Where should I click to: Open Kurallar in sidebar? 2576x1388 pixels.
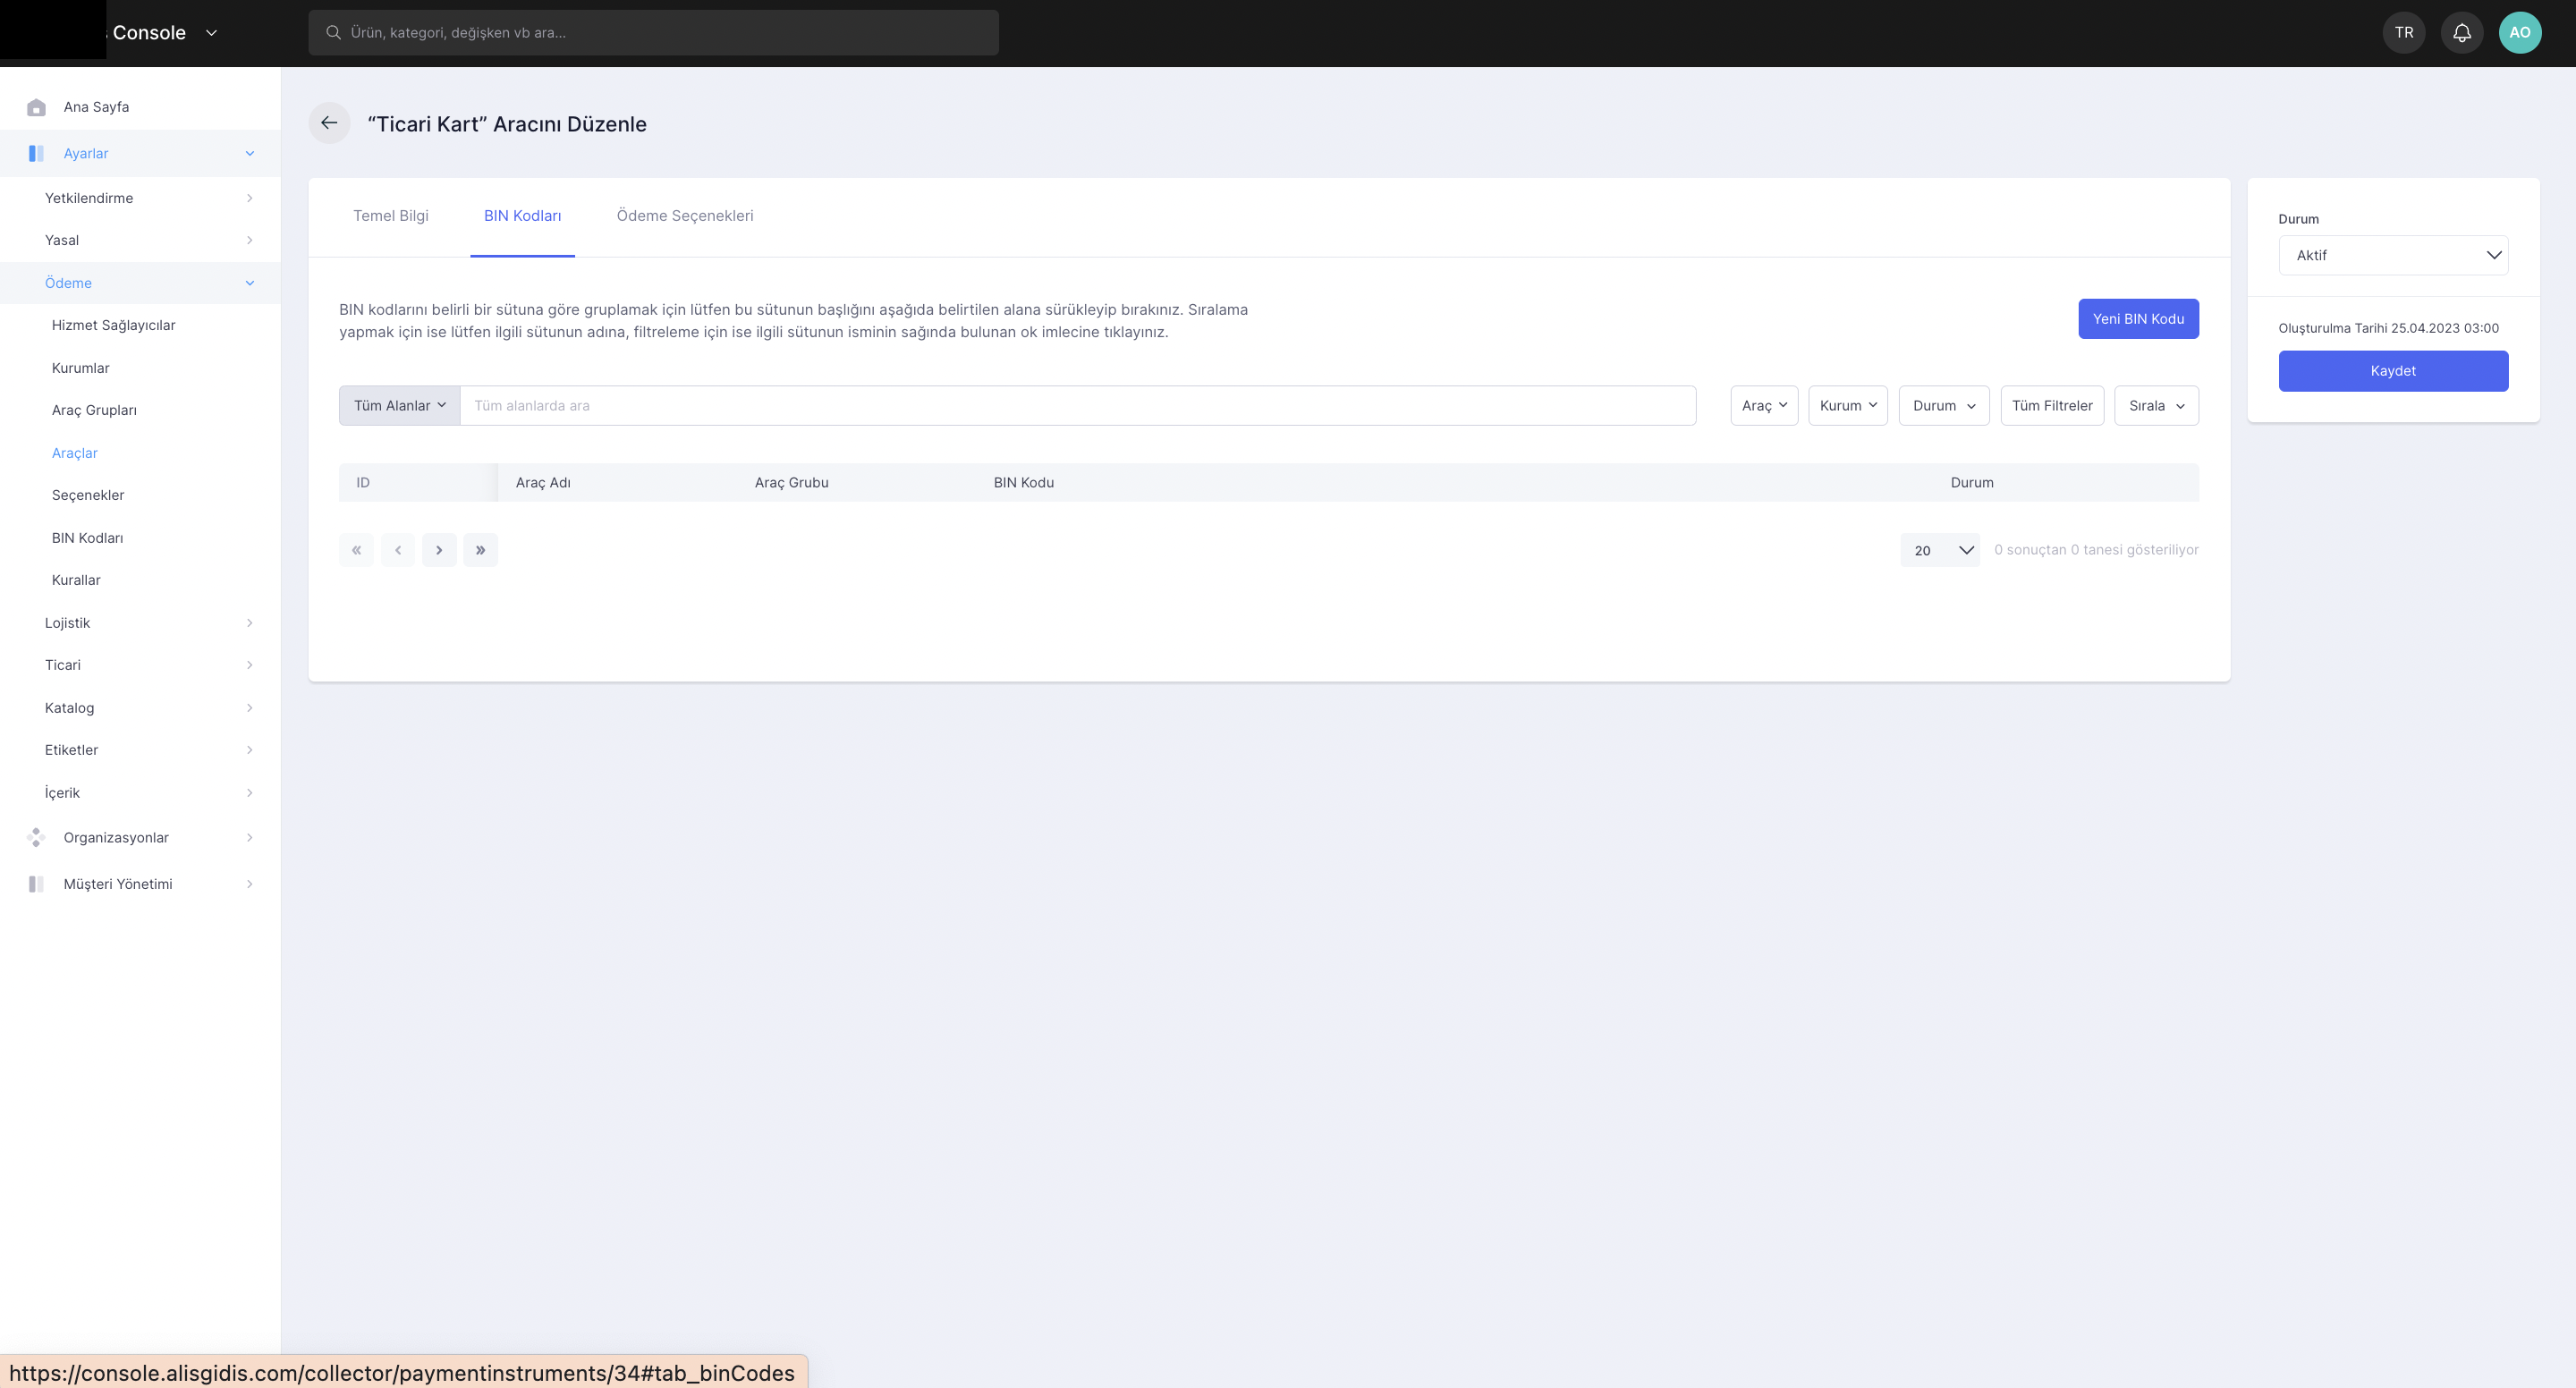[x=76, y=580]
